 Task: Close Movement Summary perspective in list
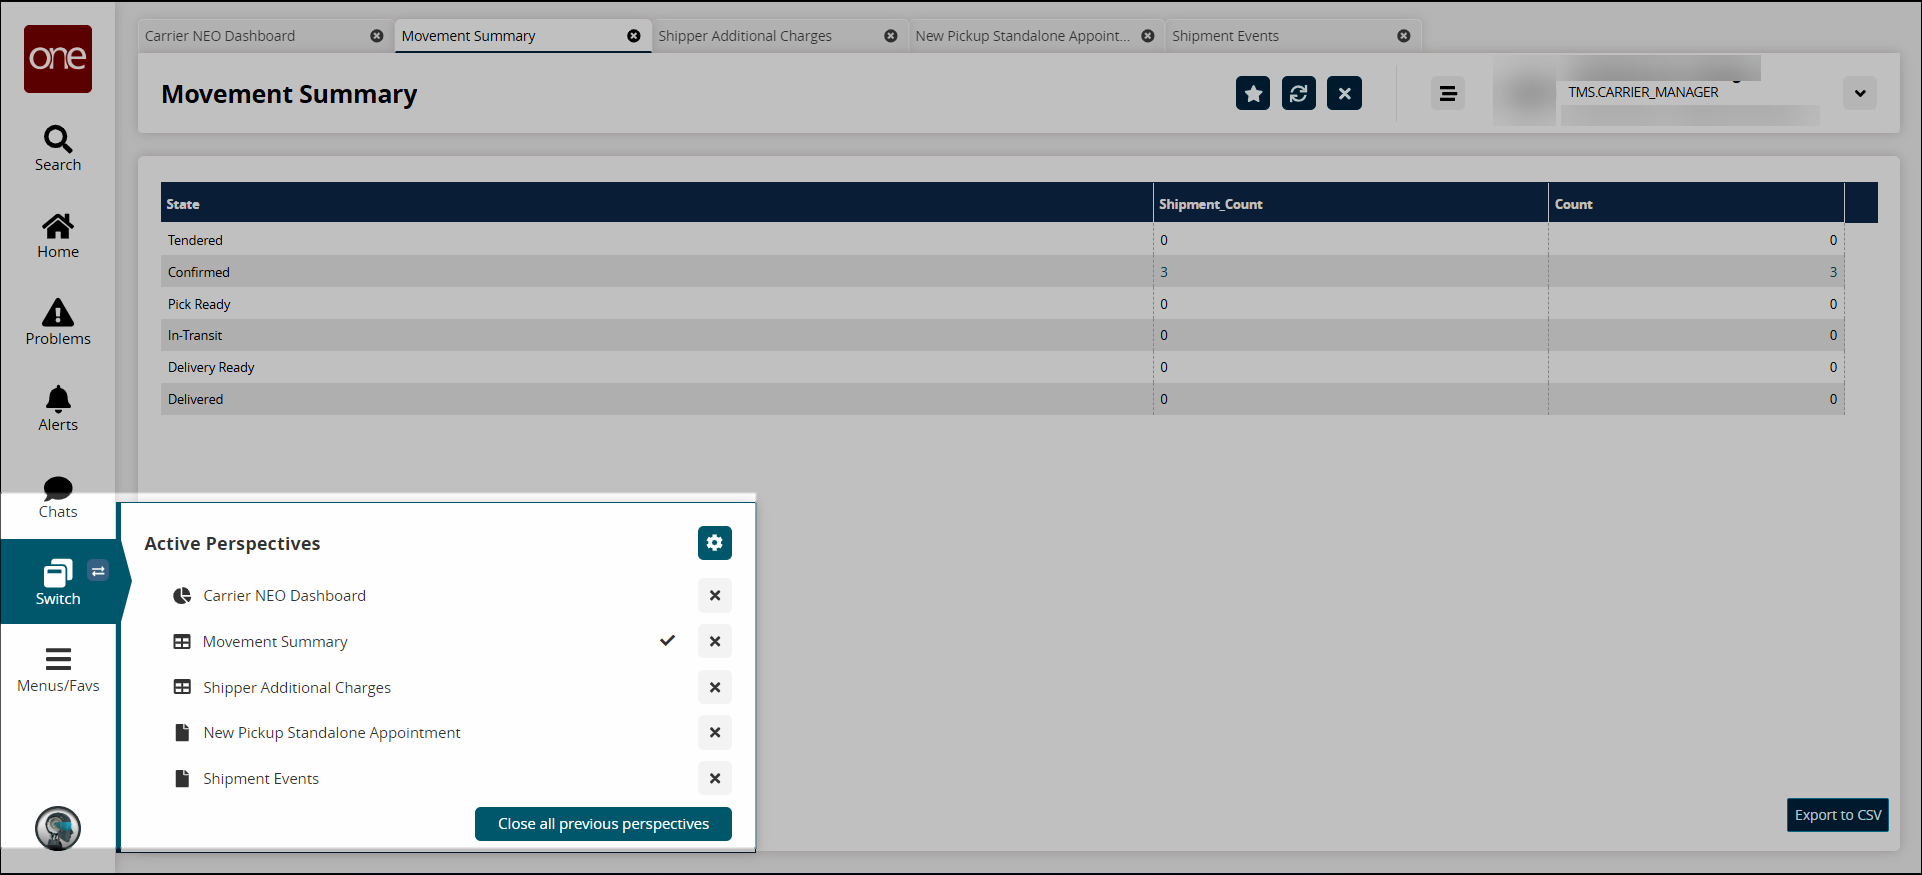click(715, 641)
